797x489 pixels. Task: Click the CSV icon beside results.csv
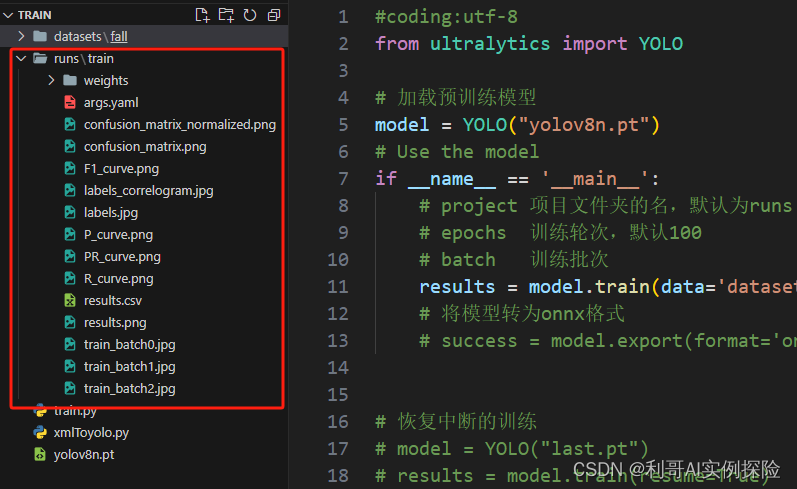(70, 300)
